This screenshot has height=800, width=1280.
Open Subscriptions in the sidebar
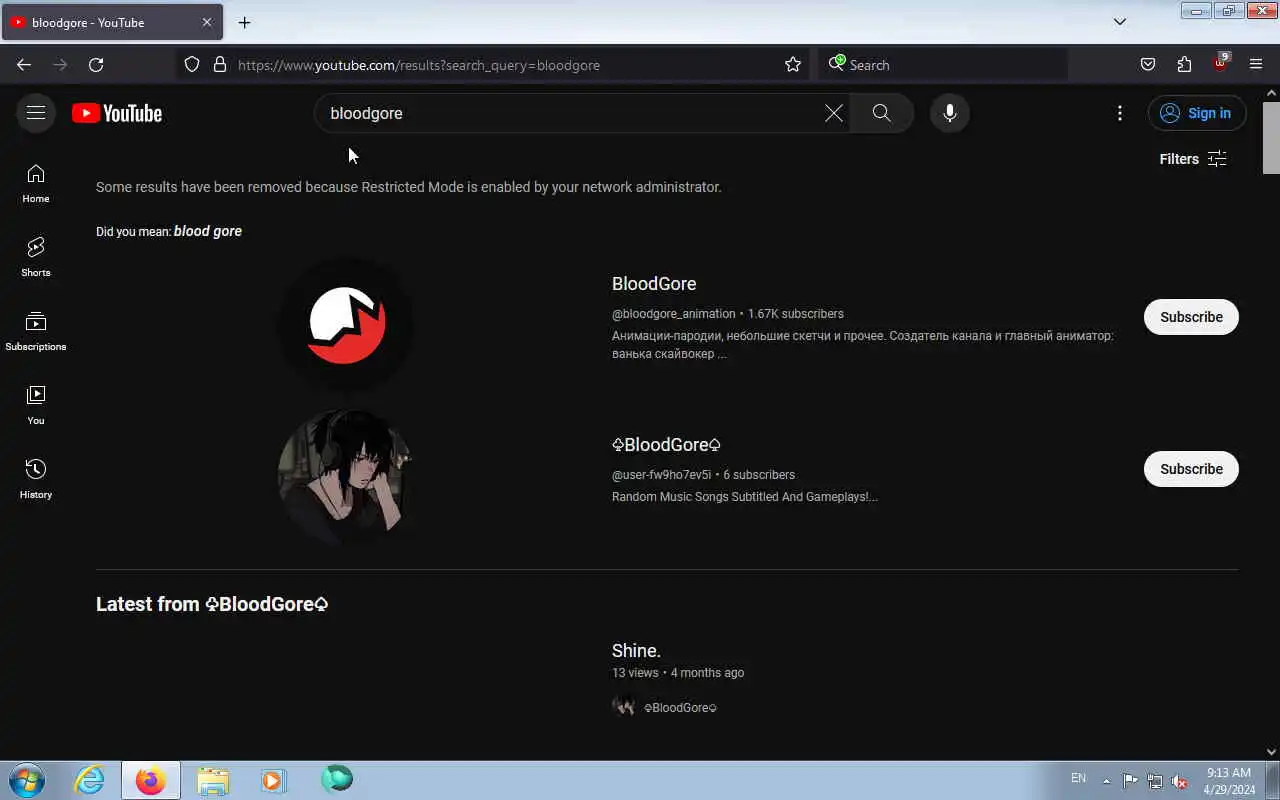coord(36,332)
